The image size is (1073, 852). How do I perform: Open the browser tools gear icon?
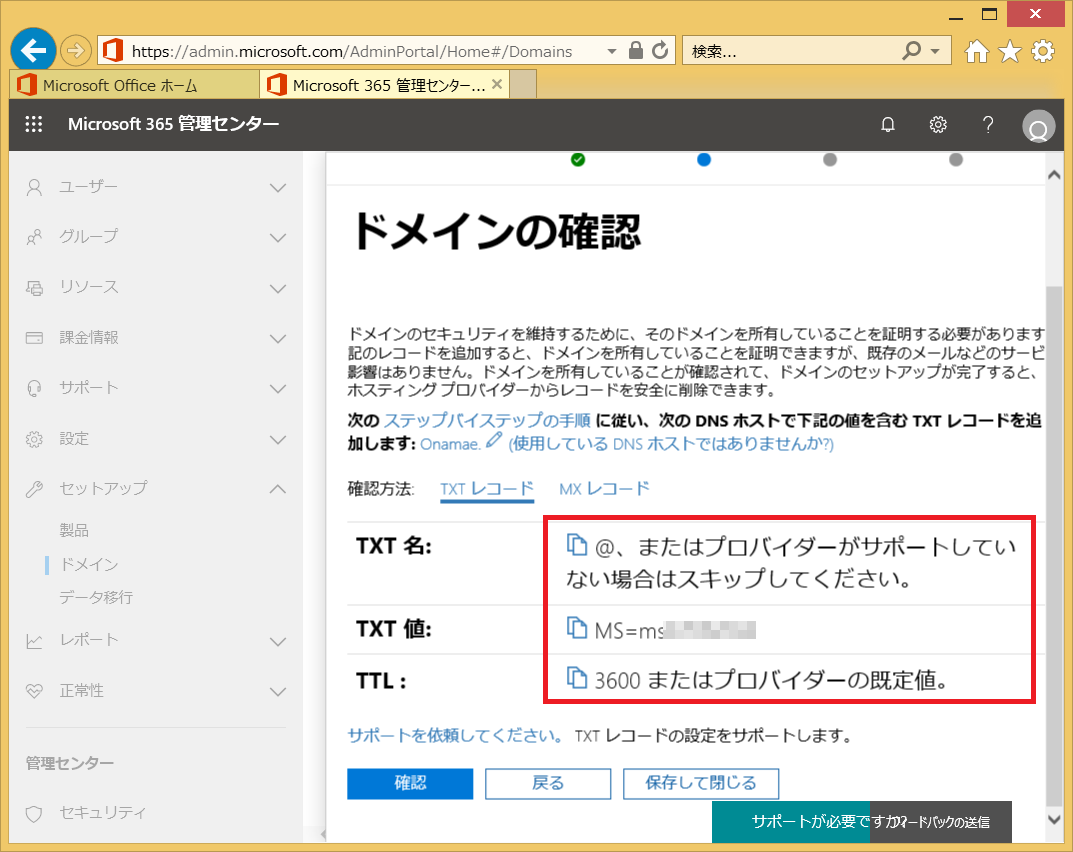click(1043, 51)
